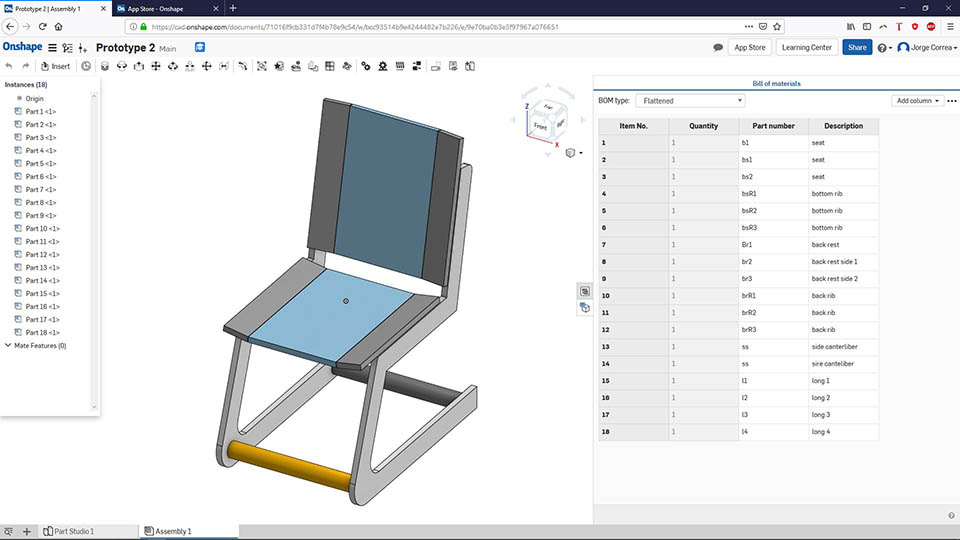Open the BOM table icon on right edge
The image size is (960, 540).
click(585, 291)
